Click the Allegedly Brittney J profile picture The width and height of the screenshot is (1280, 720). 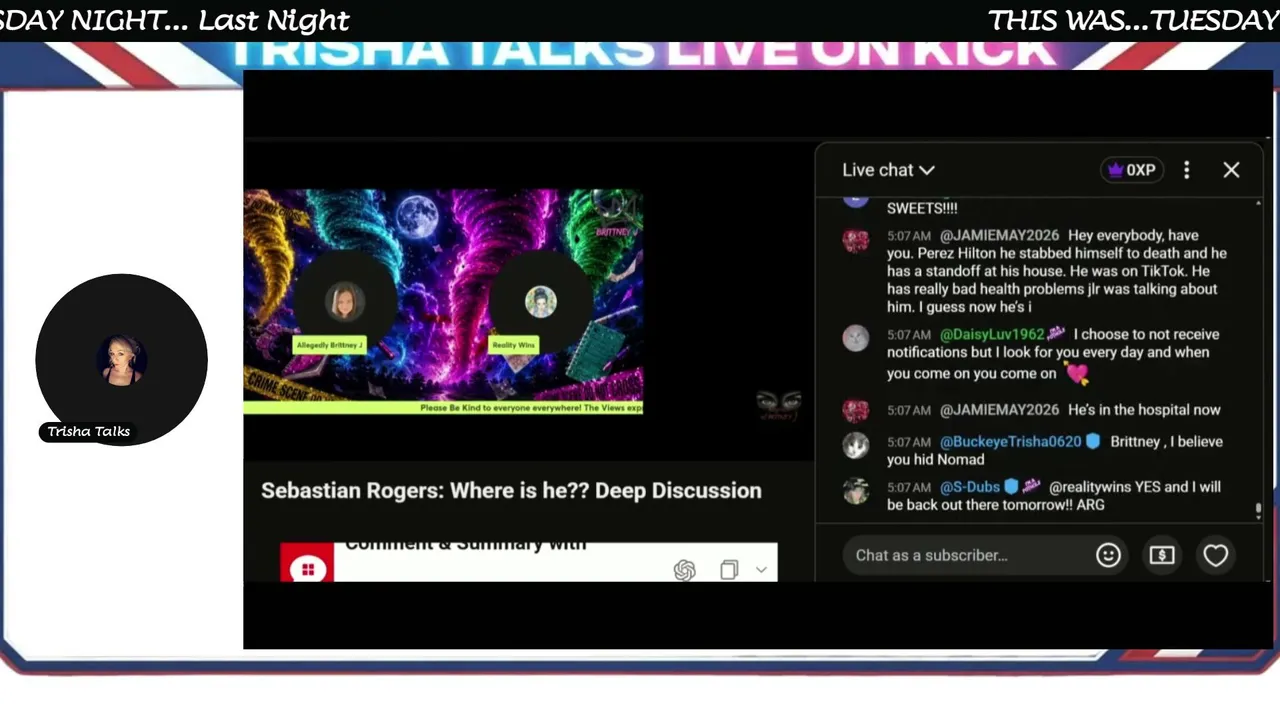tap(344, 301)
